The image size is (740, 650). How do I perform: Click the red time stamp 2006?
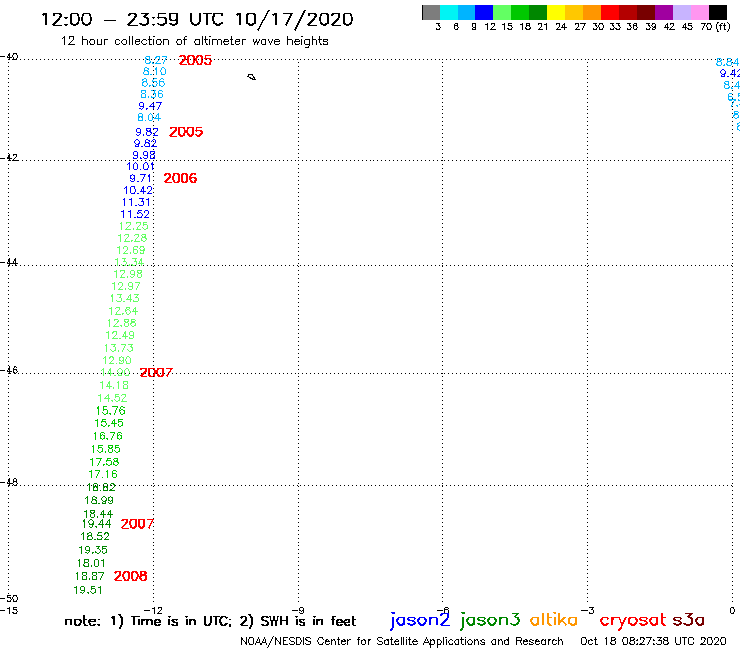(180, 178)
